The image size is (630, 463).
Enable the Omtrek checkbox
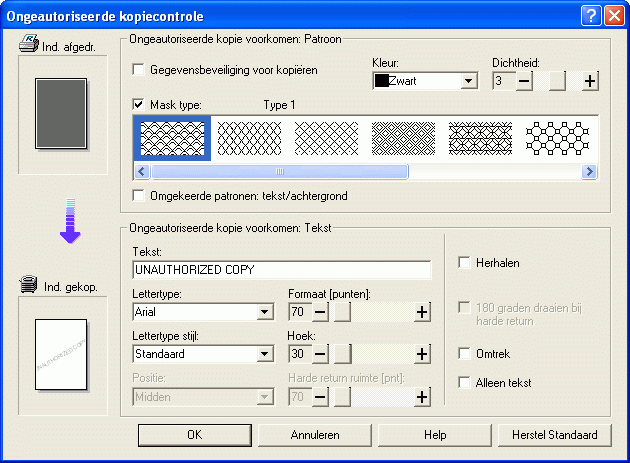(464, 353)
